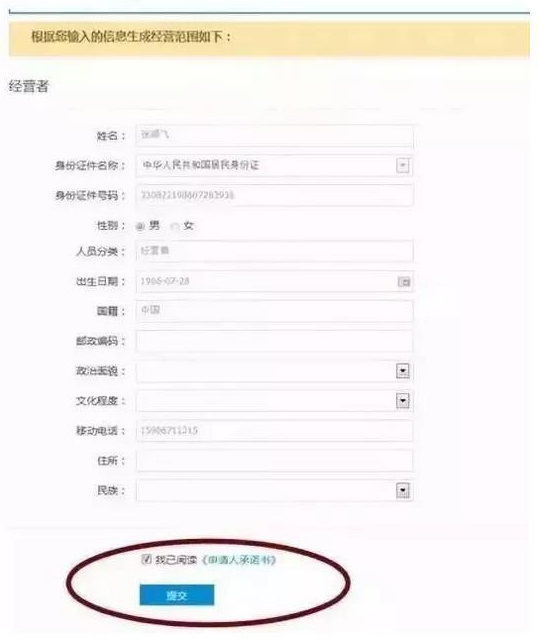Select the 人员分类 text field
539x638 pixels.
pos(275,251)
